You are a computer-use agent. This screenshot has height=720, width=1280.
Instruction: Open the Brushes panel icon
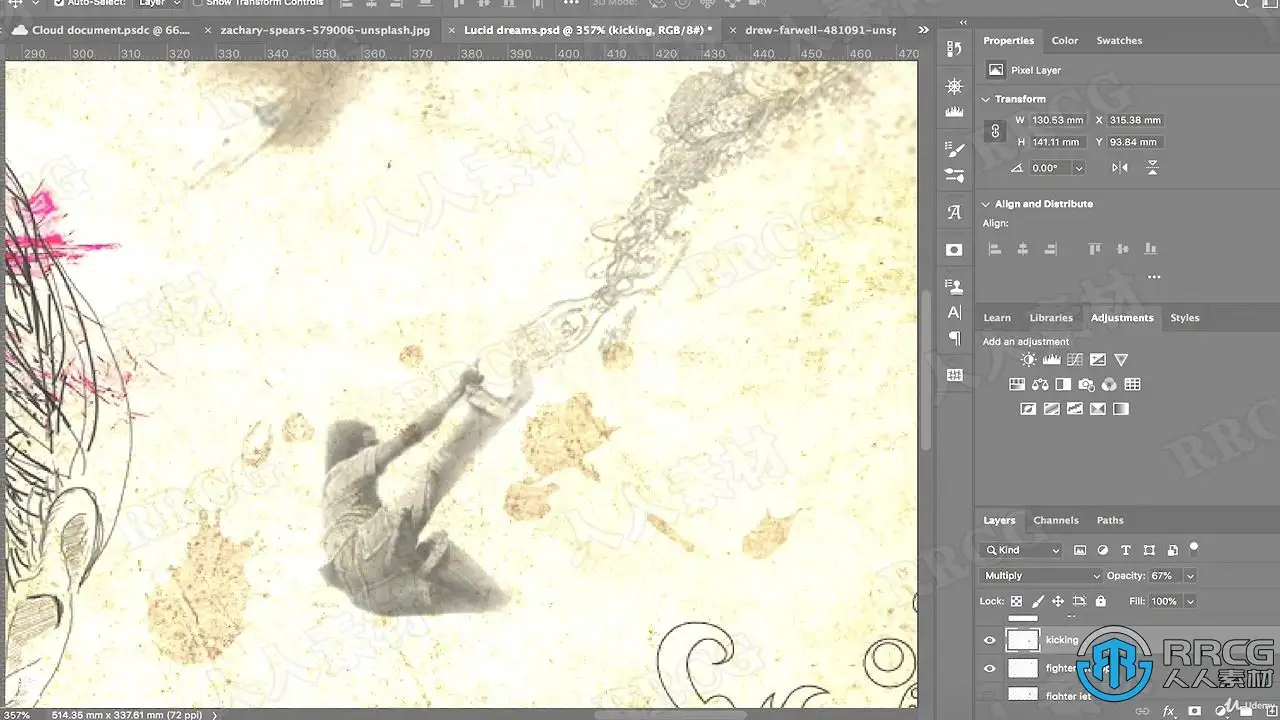point(954,175)
